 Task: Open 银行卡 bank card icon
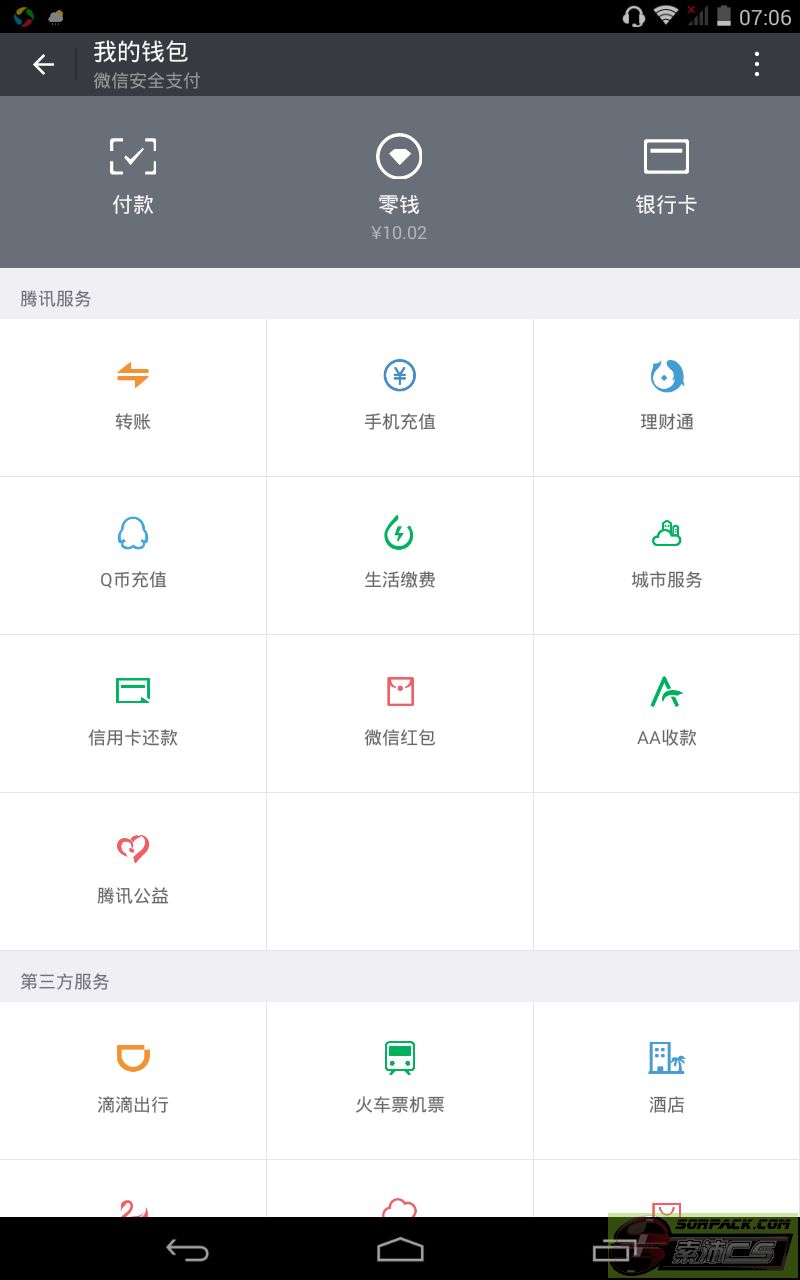pyautogui.click(x=666, y=157)
